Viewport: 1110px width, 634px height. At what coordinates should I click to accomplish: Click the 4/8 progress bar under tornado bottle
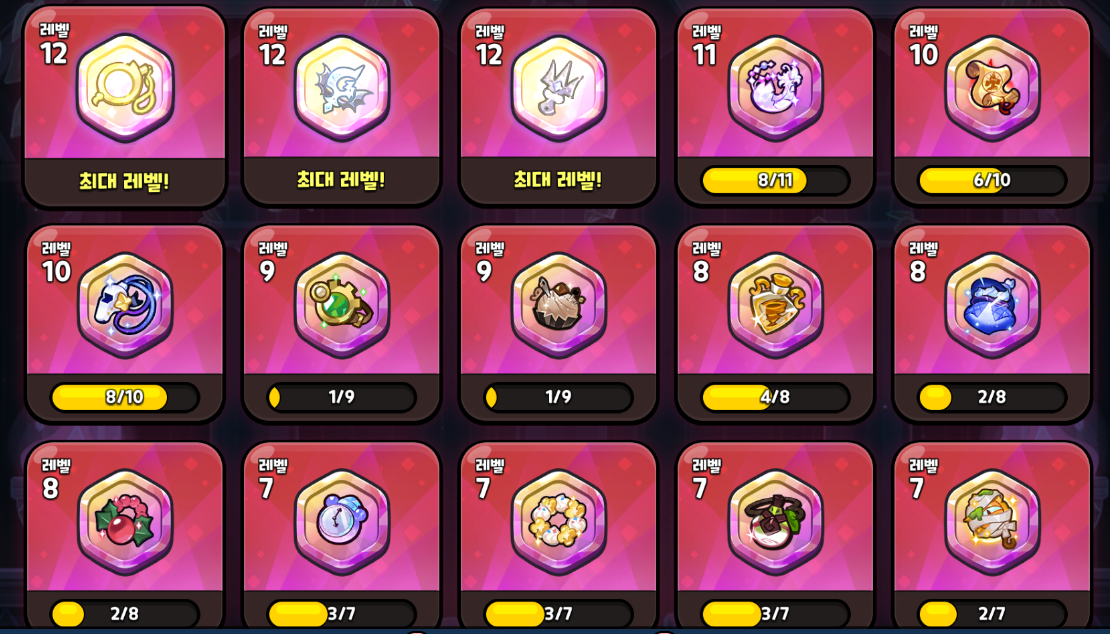point(775,397)
